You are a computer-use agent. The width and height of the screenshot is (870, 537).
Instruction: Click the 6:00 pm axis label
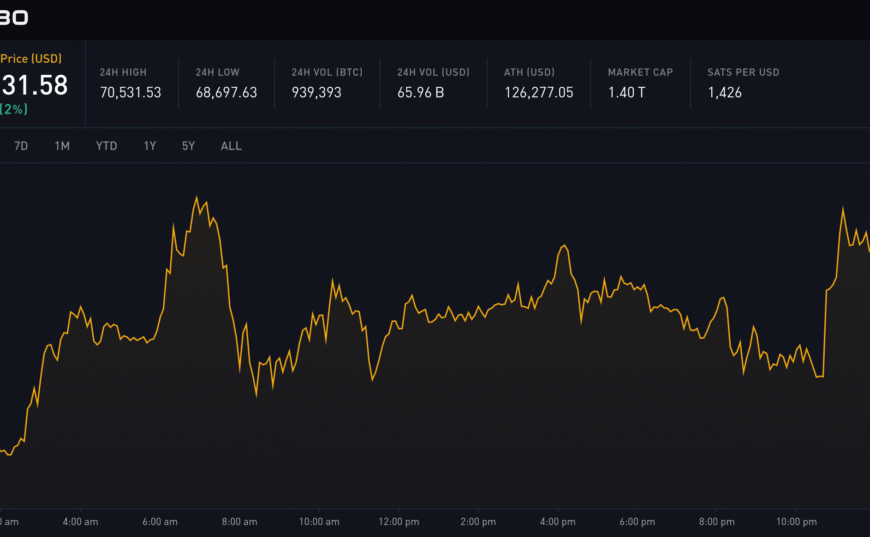[x=637, y=521]
